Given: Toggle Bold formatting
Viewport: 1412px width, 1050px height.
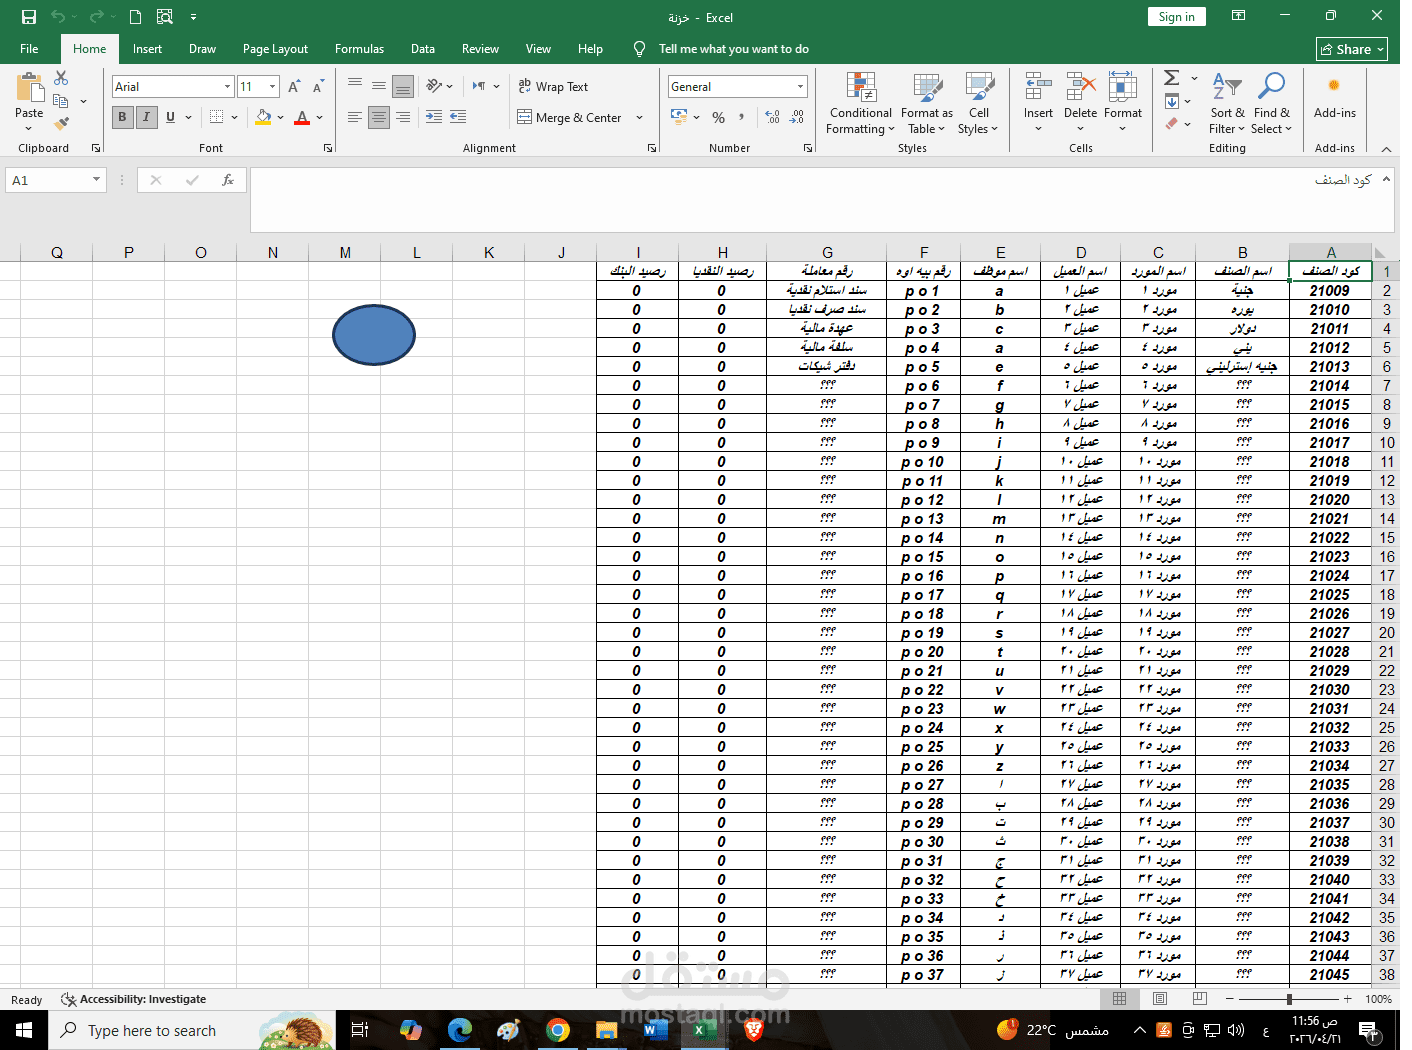Looking at the screenshot, I should click(122, 117).
